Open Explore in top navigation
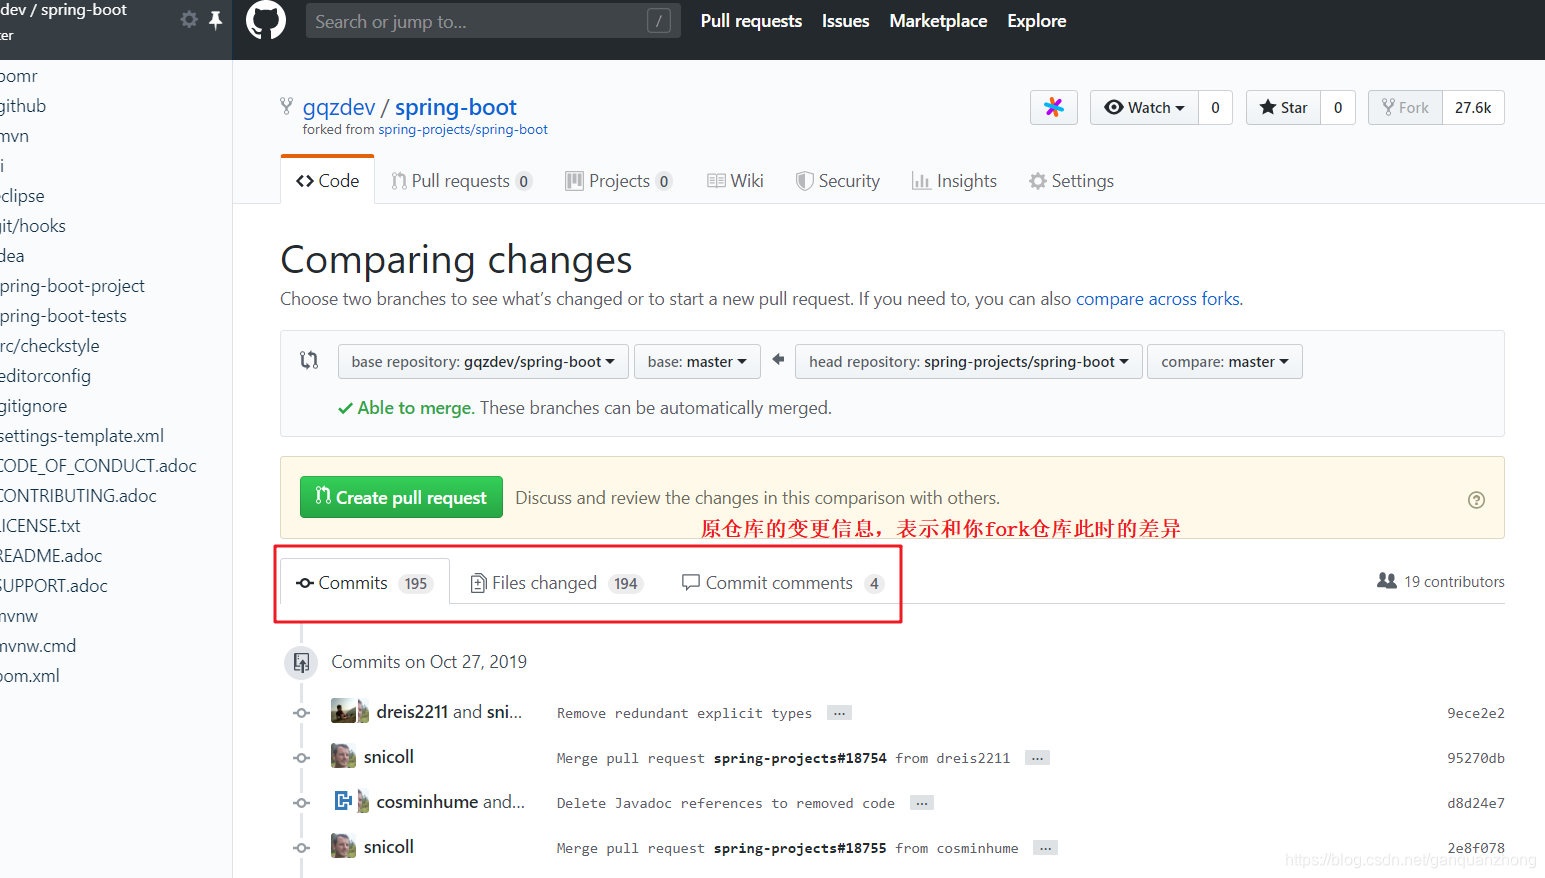The width and height of the screenshot is (1545, 878). [x=1036, y=21]
